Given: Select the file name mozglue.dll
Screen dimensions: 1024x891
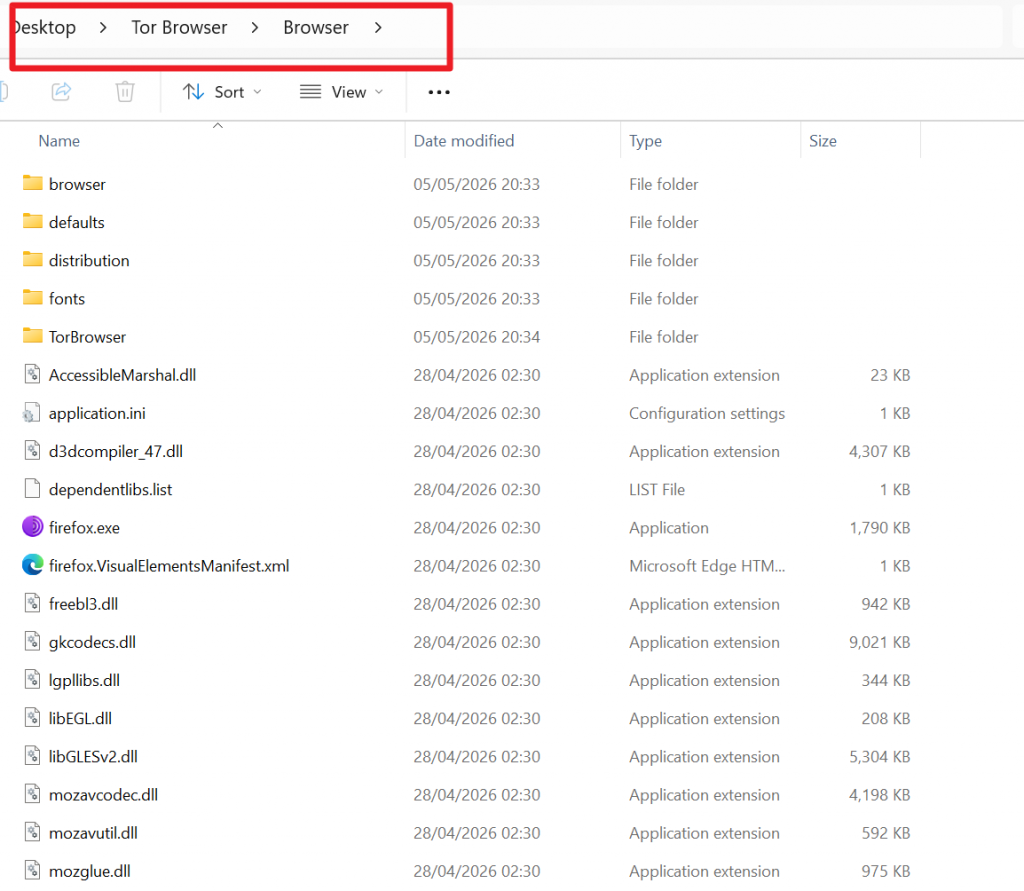Looking at the screenshot, I should pos(89,871).
